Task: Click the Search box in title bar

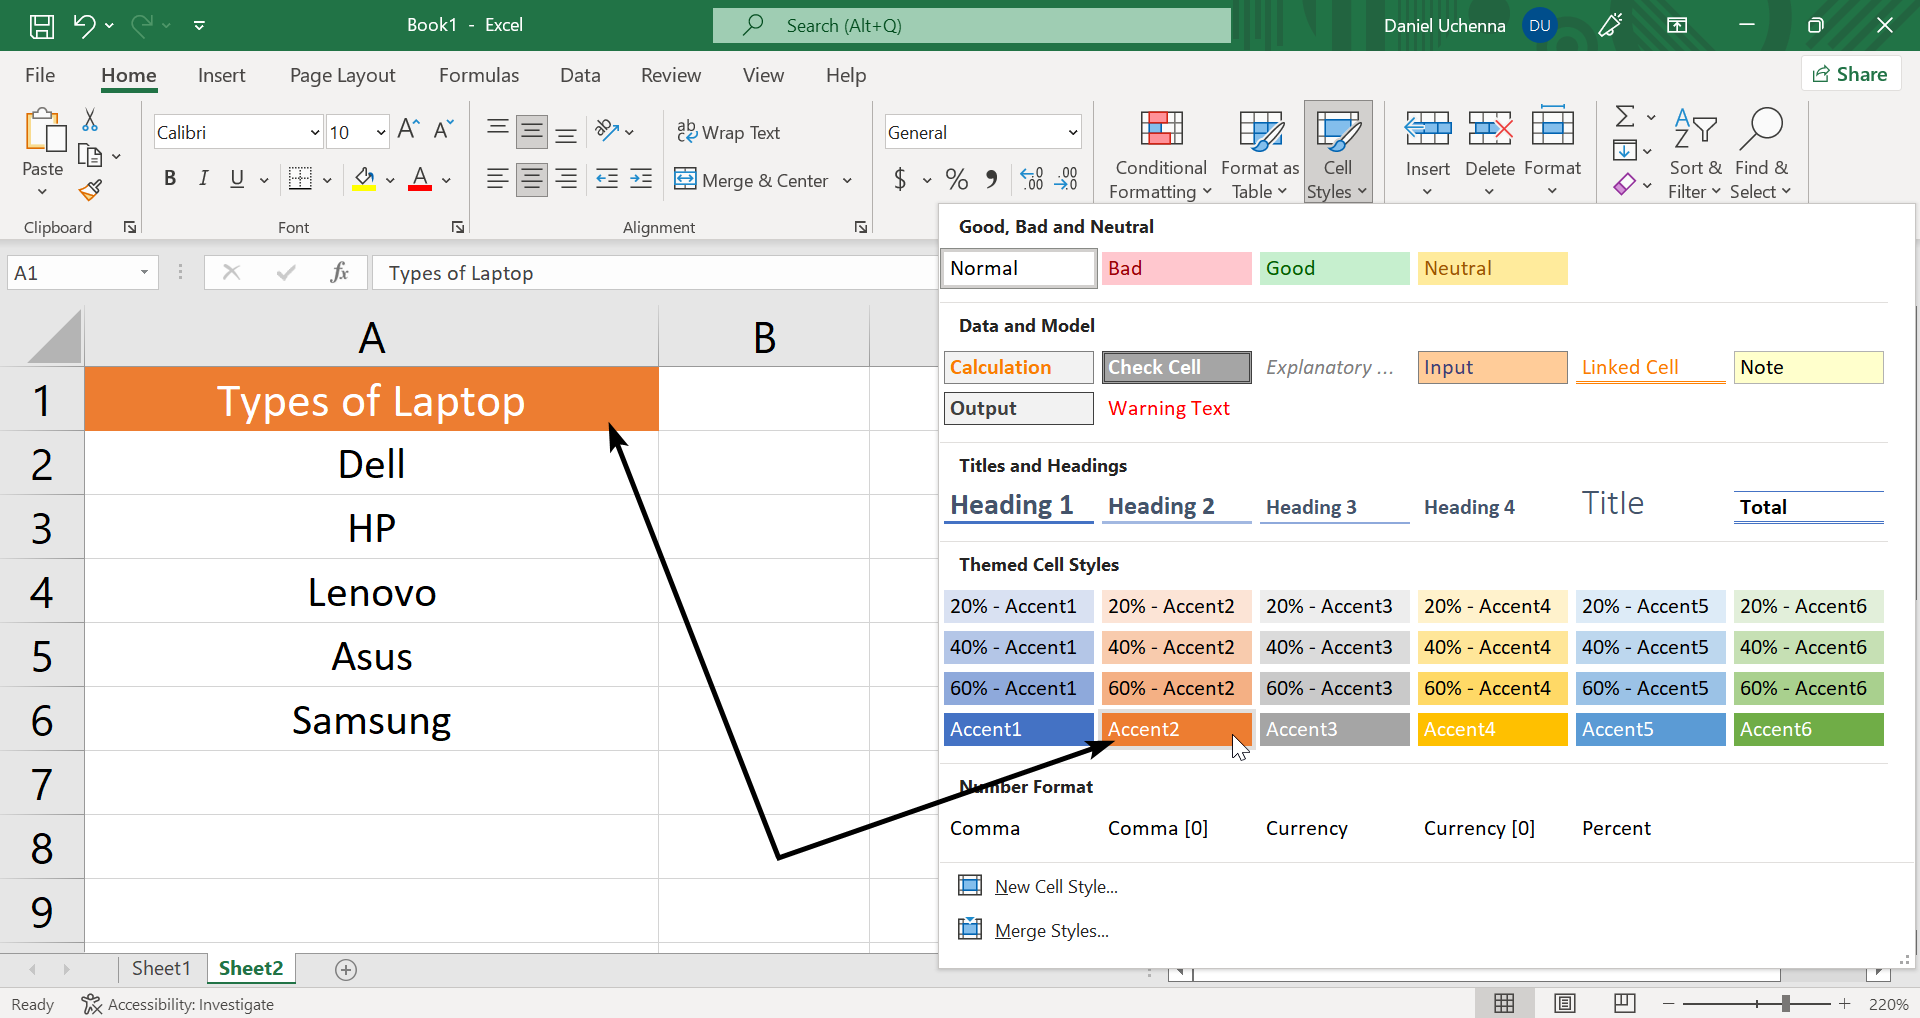Action: pyautogui.click(x=971, y=25)
